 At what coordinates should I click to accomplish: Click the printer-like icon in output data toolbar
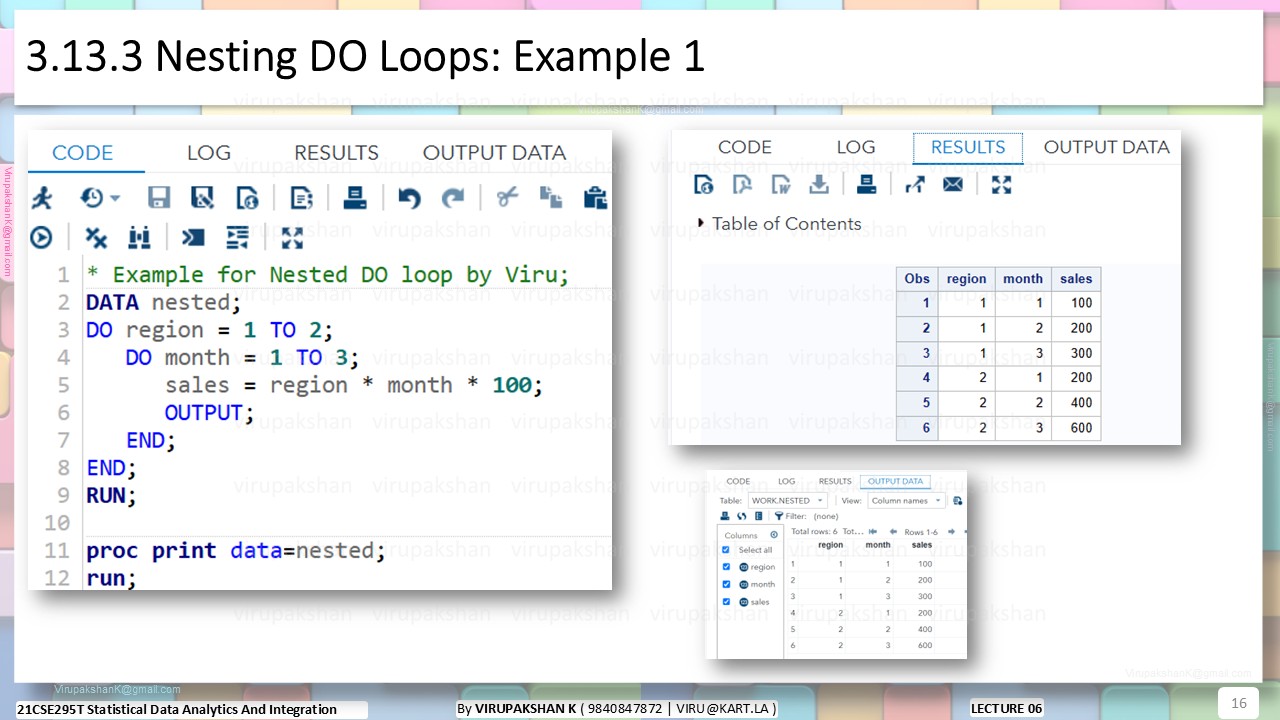(724, 516)
